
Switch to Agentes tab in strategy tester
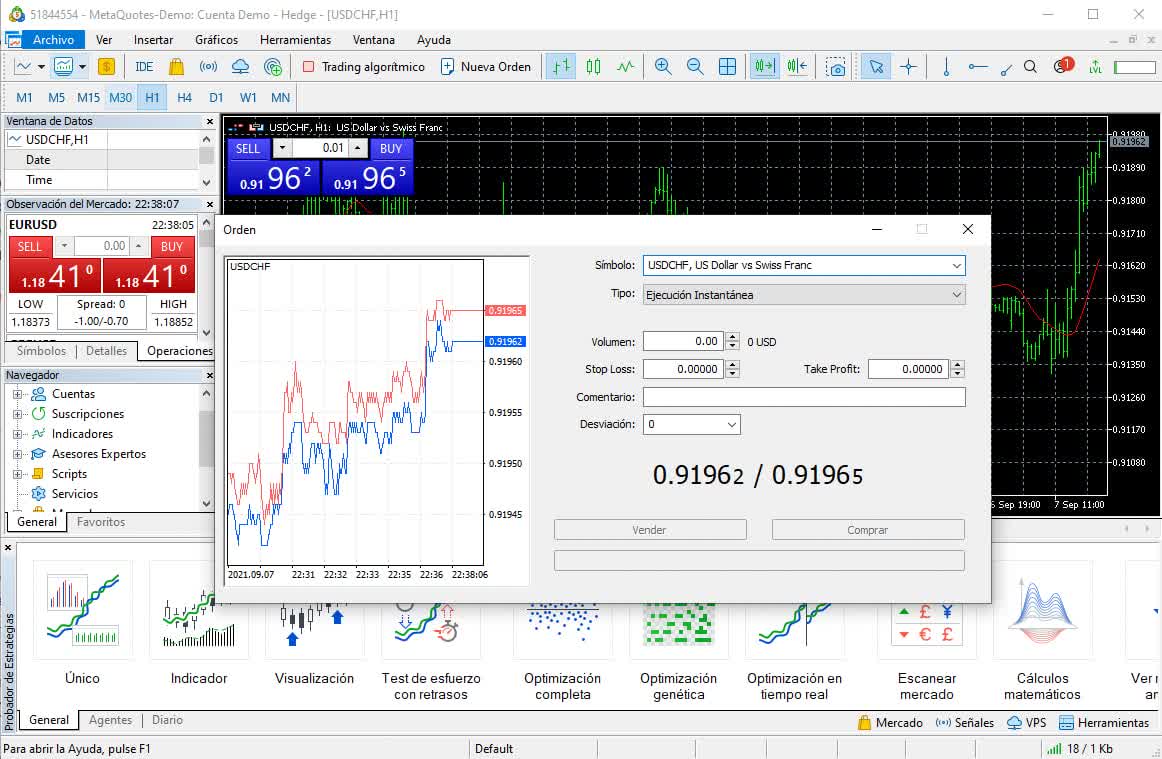pyautogui.click(x=110, y=720)
